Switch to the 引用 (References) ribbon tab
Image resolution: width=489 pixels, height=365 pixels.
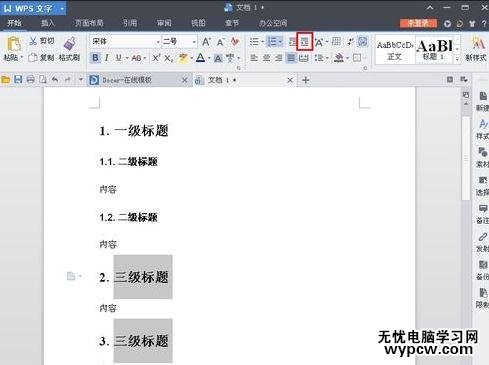pyautogui.click(x=130, y=23)
